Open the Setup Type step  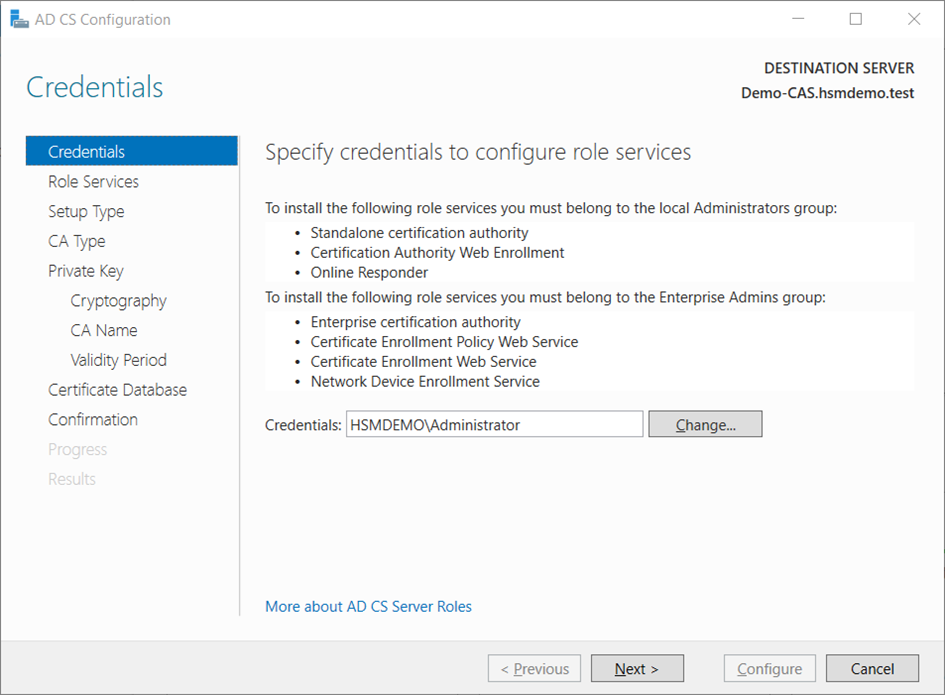[x=86, y=212]
